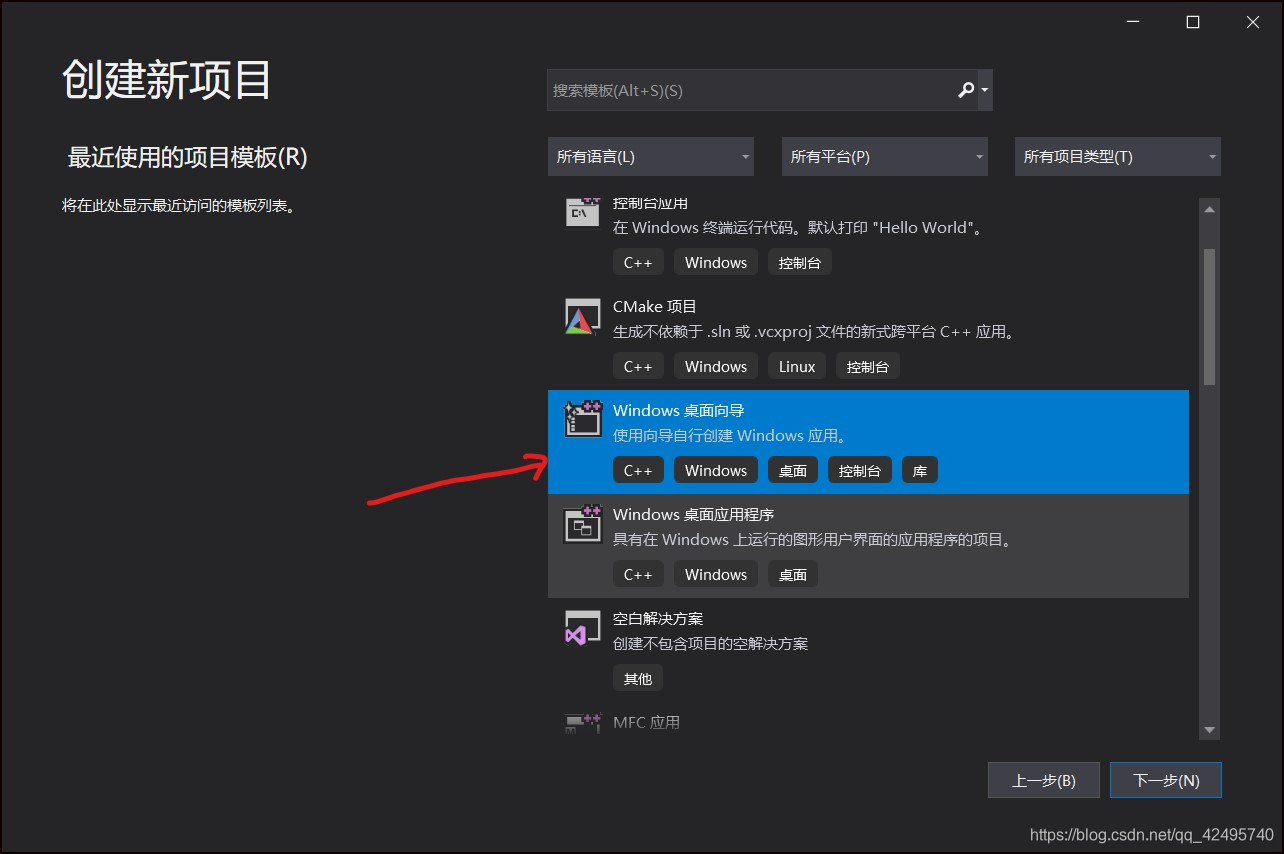This screenshot has height=854, width=1284.
Task: Click the 桌面 tag on Windows 桌面应用程序
Action: point(793,575)
